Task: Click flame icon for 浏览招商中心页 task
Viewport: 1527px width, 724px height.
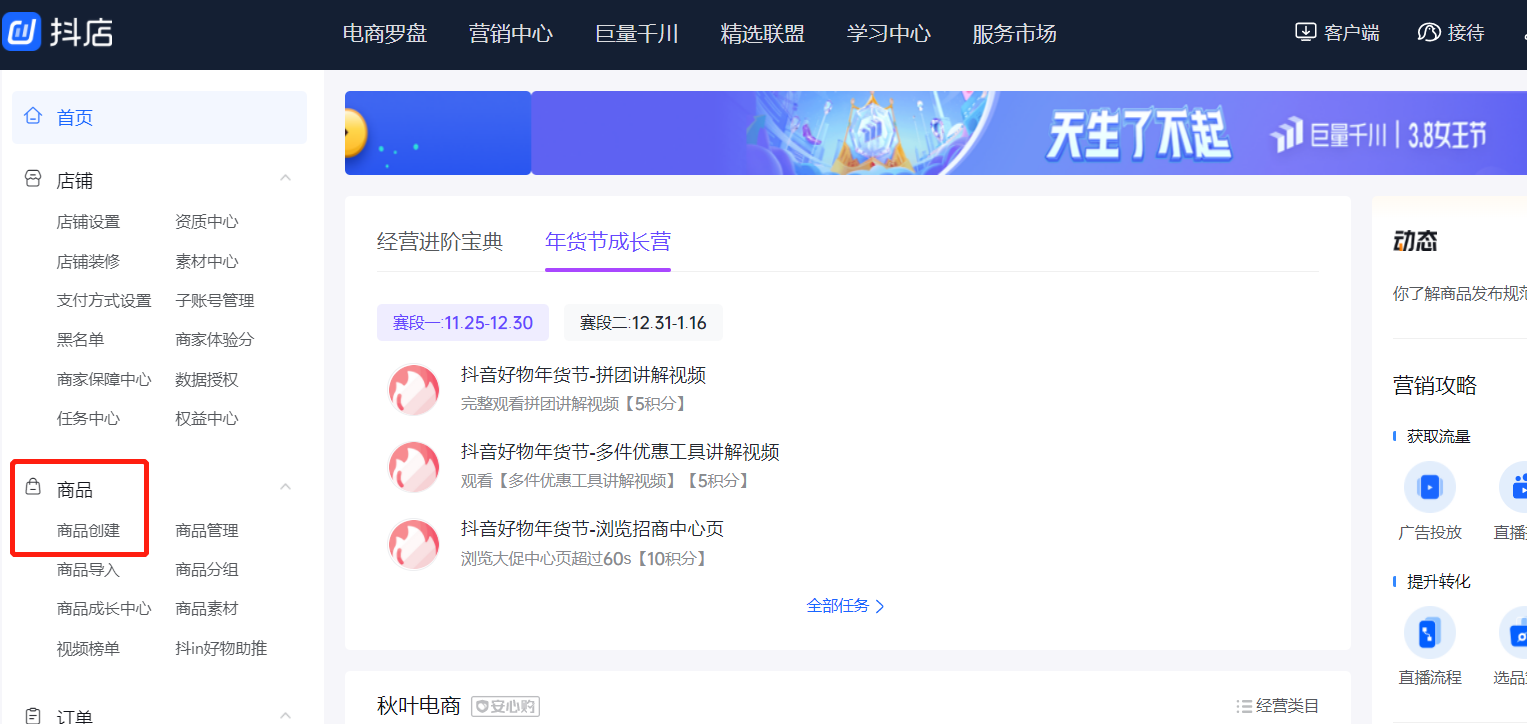Action: click(414, 544)
